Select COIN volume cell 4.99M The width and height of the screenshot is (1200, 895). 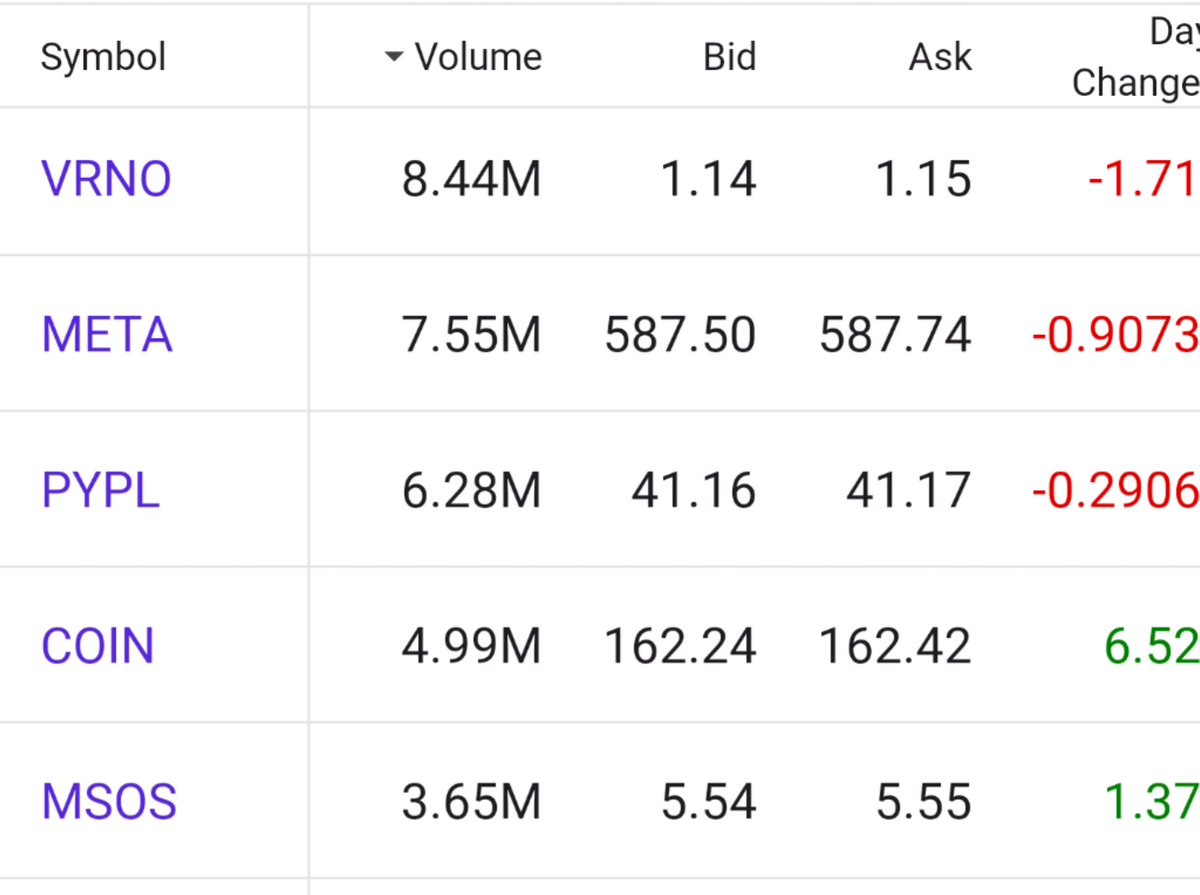472,646
